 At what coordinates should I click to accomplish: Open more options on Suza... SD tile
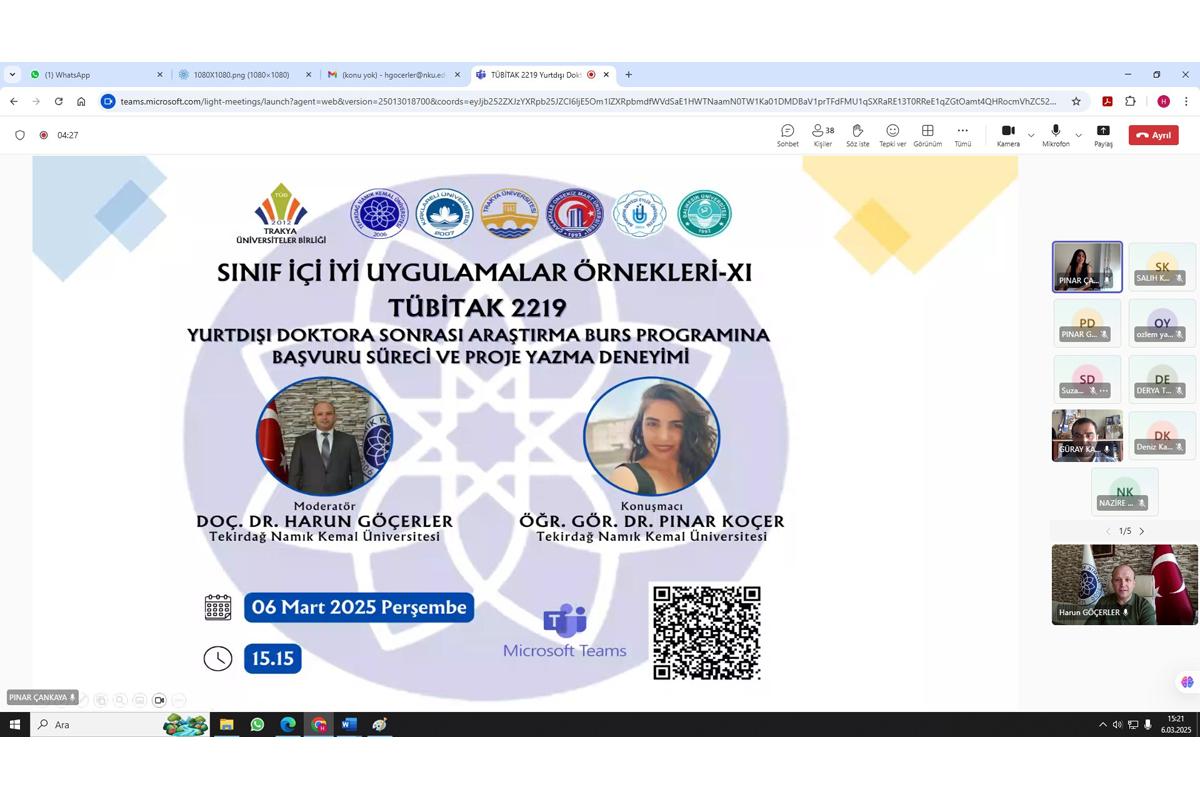point(1103,391)
